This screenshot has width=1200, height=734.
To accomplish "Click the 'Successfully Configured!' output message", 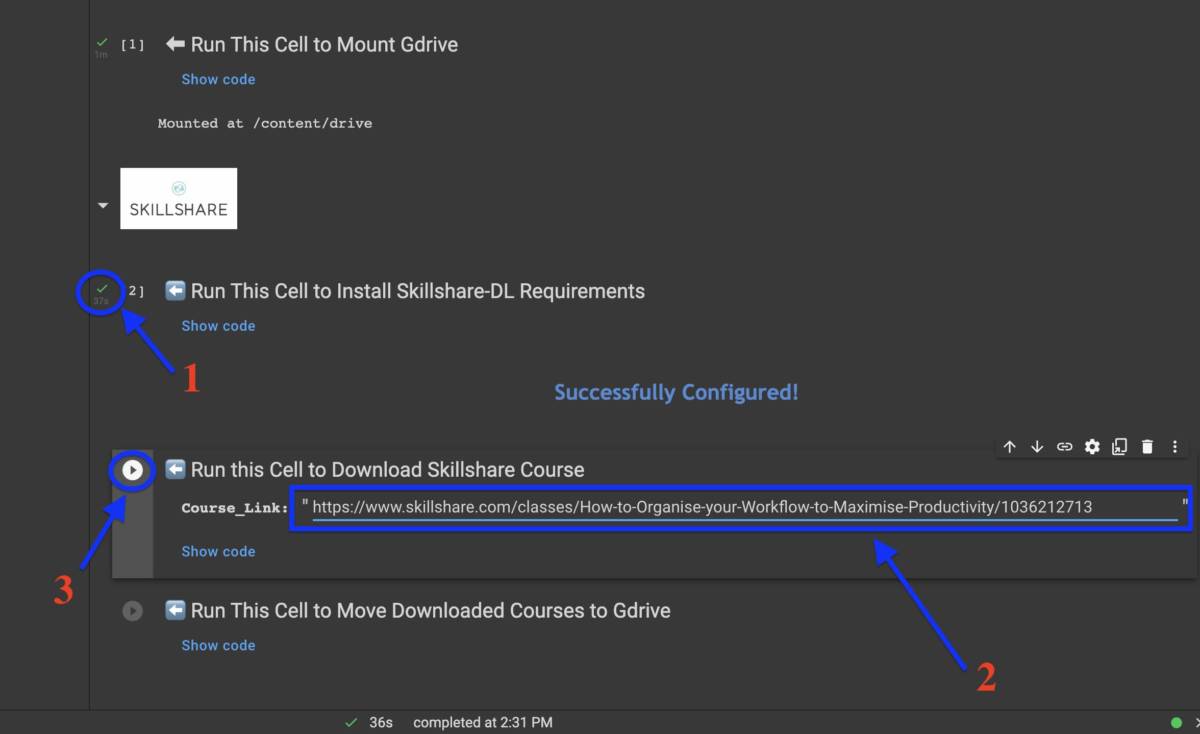I will coord(676,392).
